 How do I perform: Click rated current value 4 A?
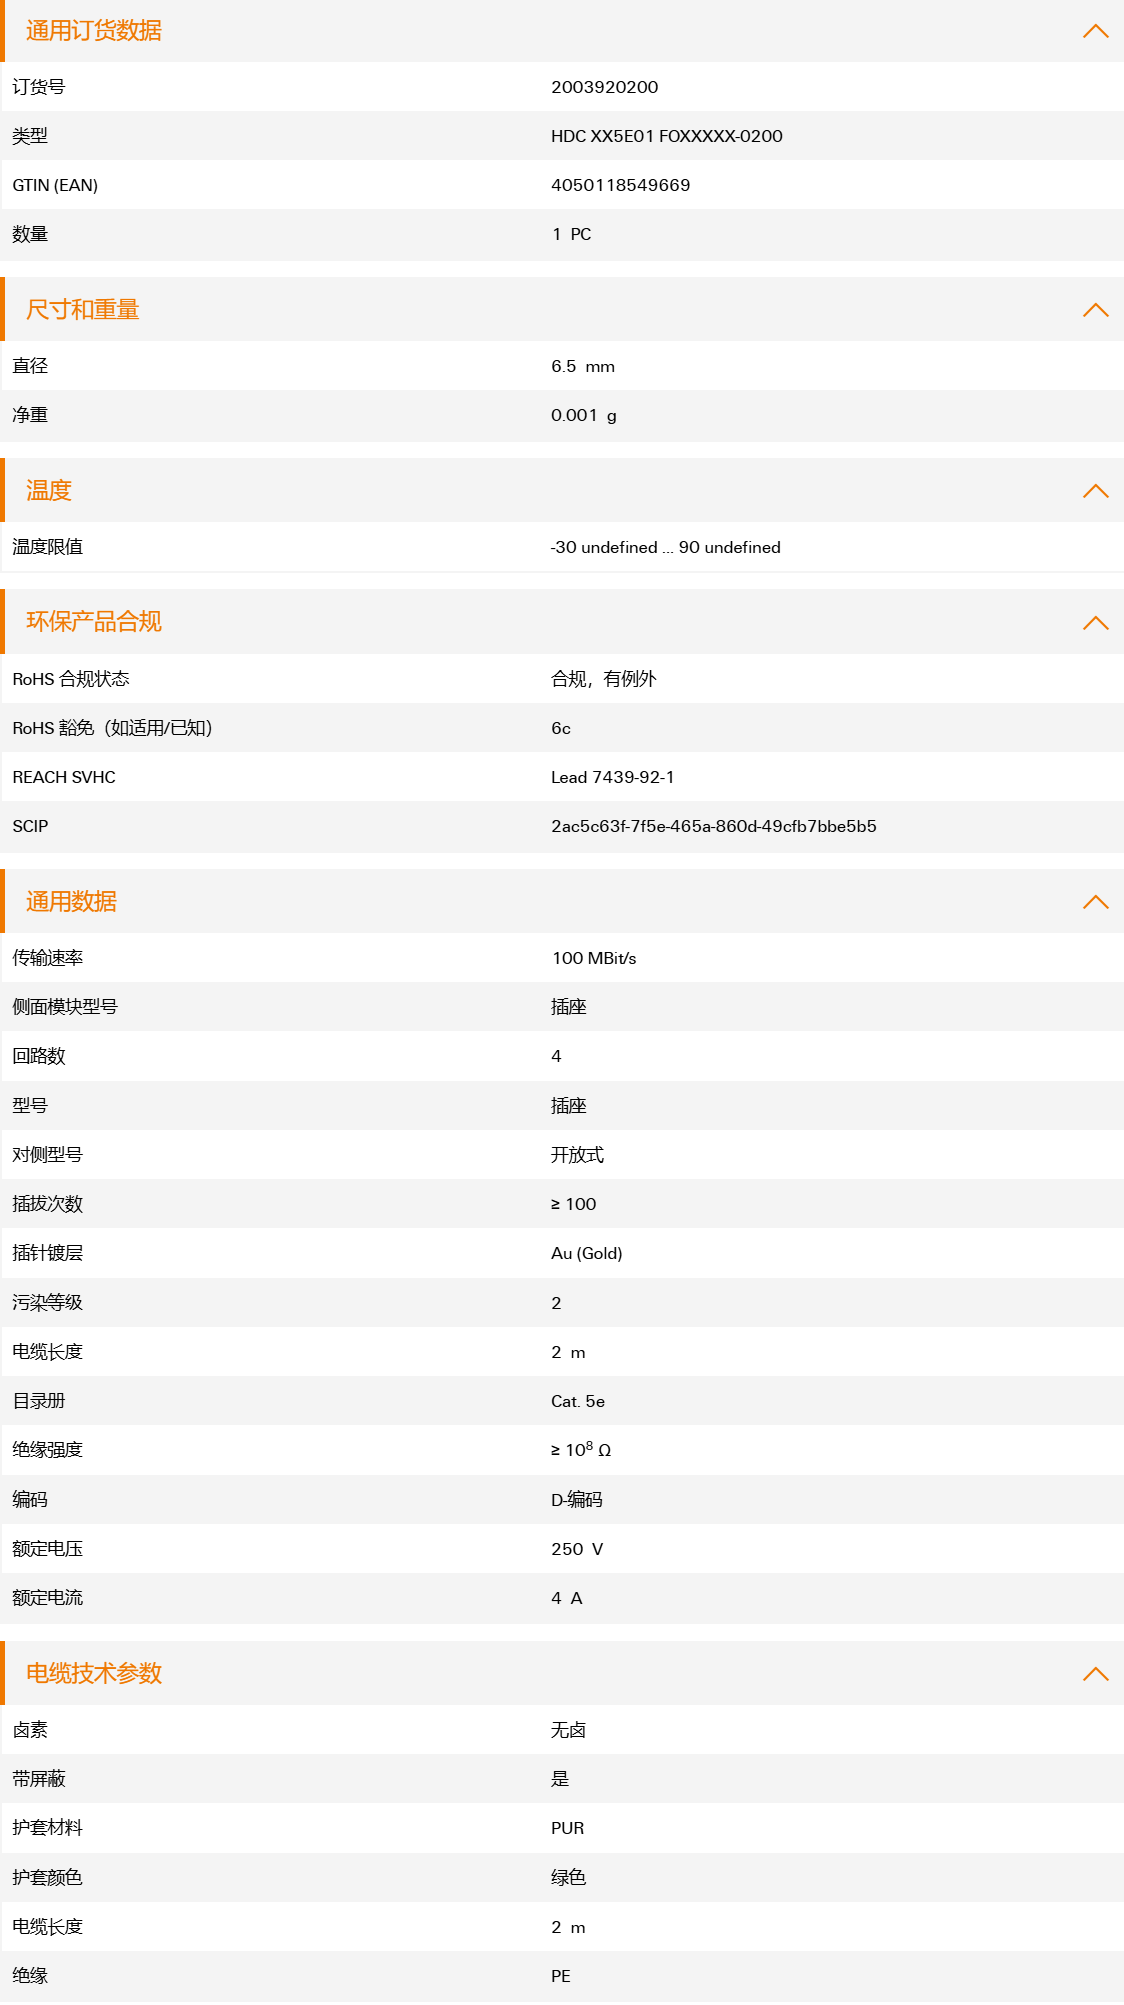(567, 1598)
